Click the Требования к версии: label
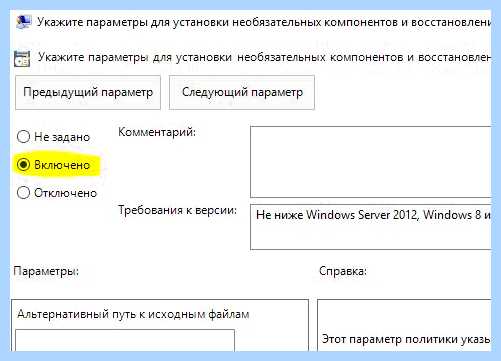 [177, 210]
